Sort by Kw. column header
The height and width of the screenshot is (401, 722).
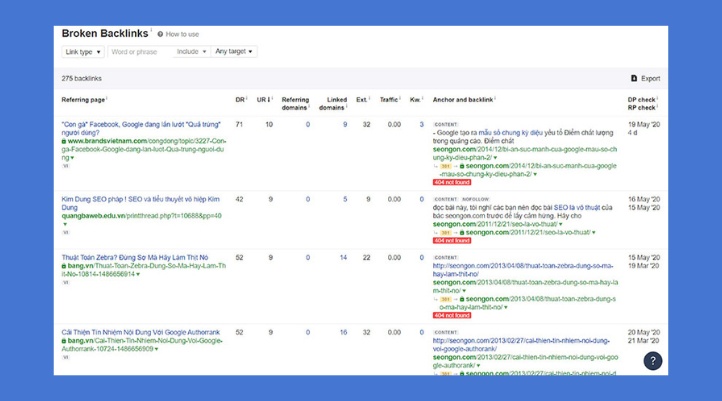tap(416, 99)
